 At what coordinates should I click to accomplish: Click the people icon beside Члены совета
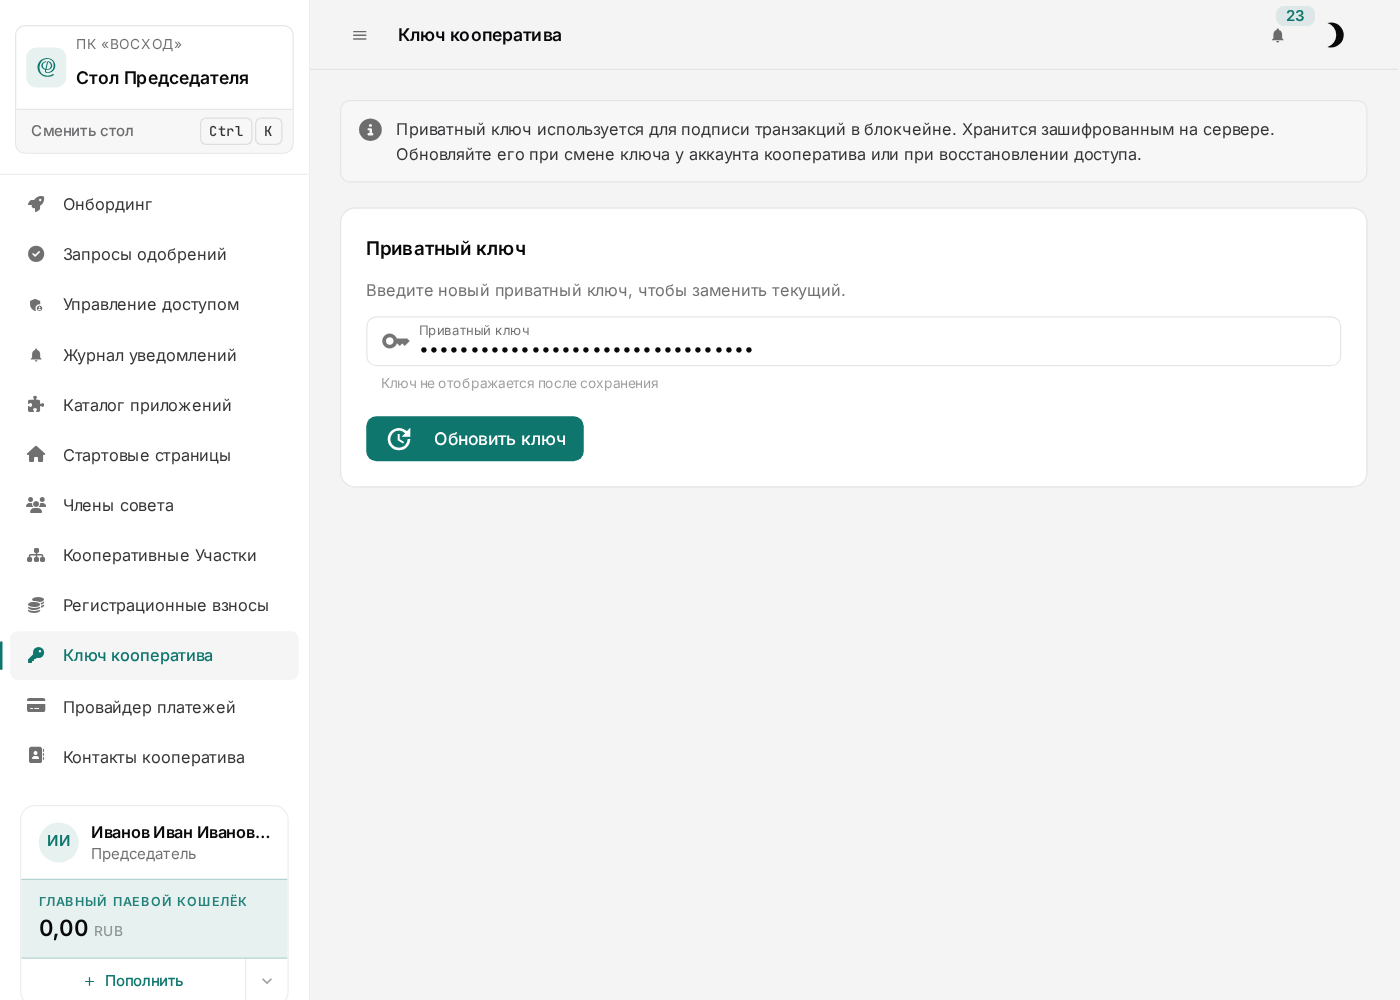point(36,505)
